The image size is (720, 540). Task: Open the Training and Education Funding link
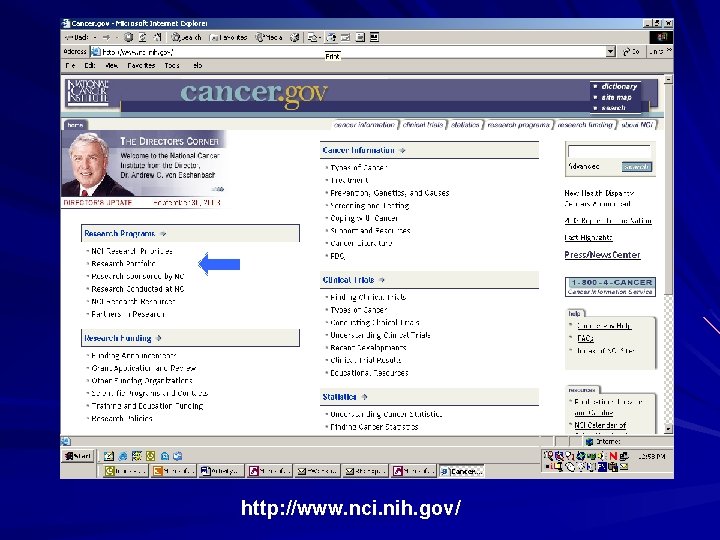click(x=147, y=406)
